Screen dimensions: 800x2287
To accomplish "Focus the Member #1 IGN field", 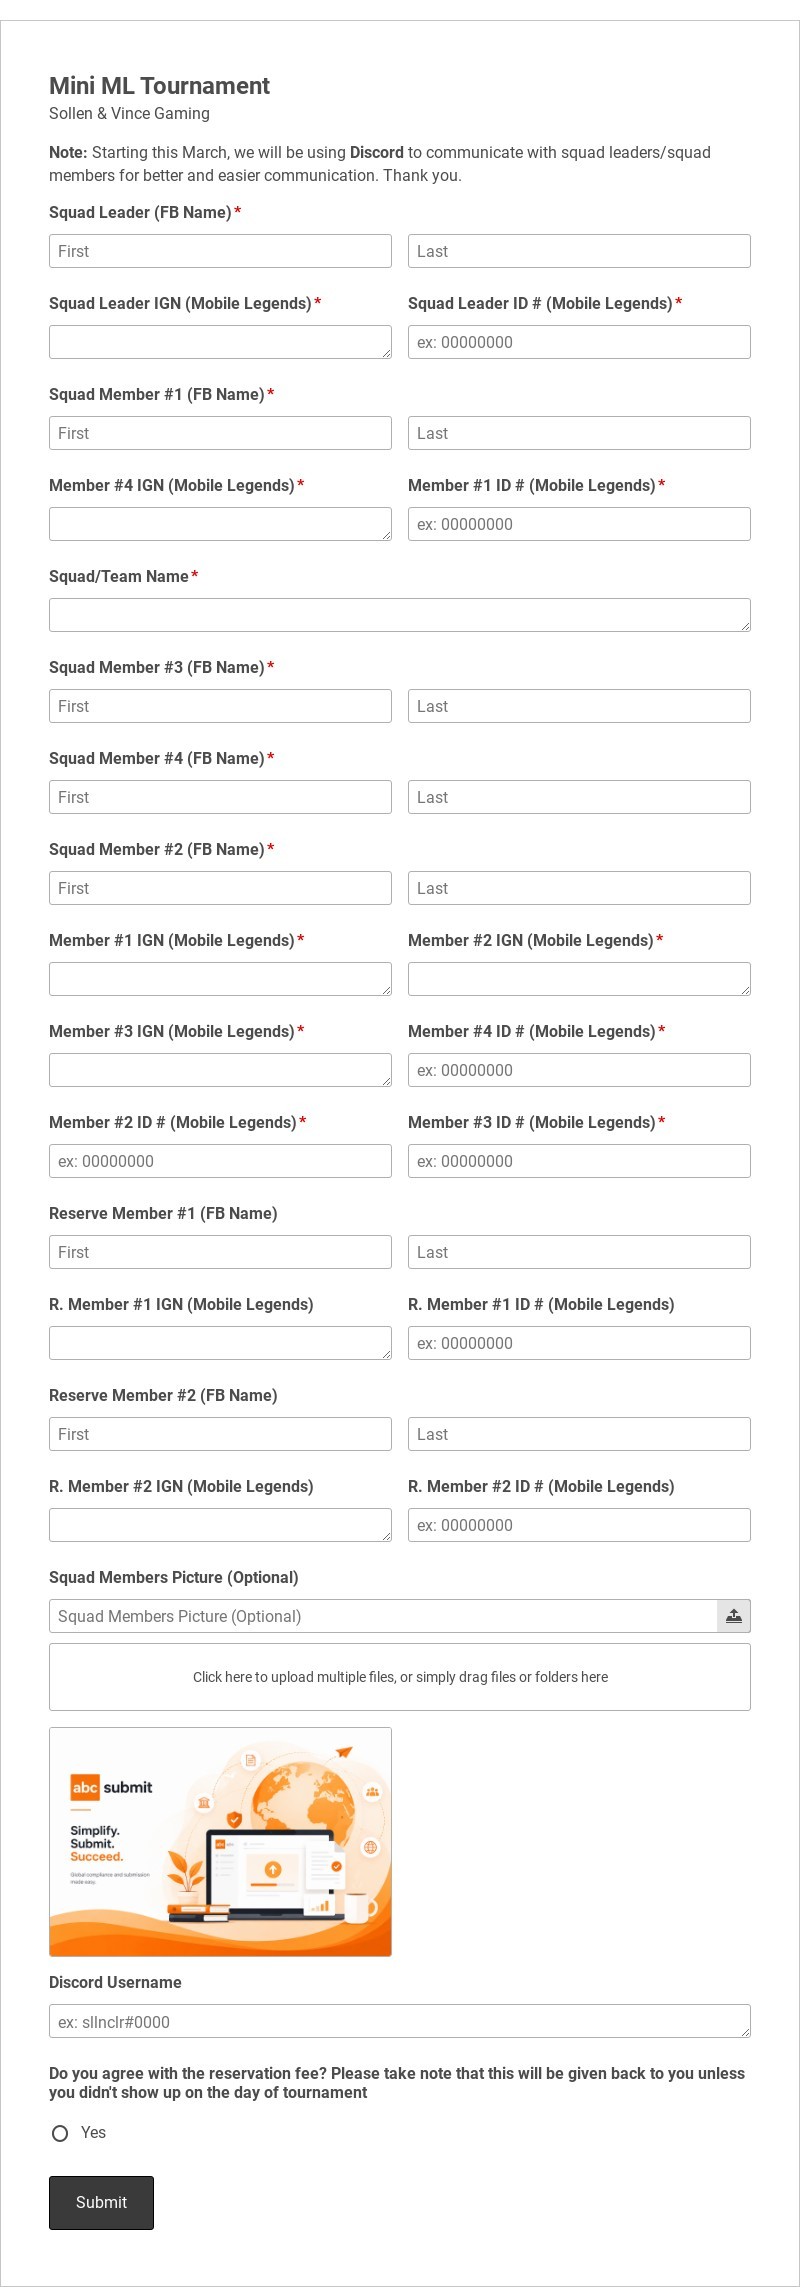I will point(220,979).
